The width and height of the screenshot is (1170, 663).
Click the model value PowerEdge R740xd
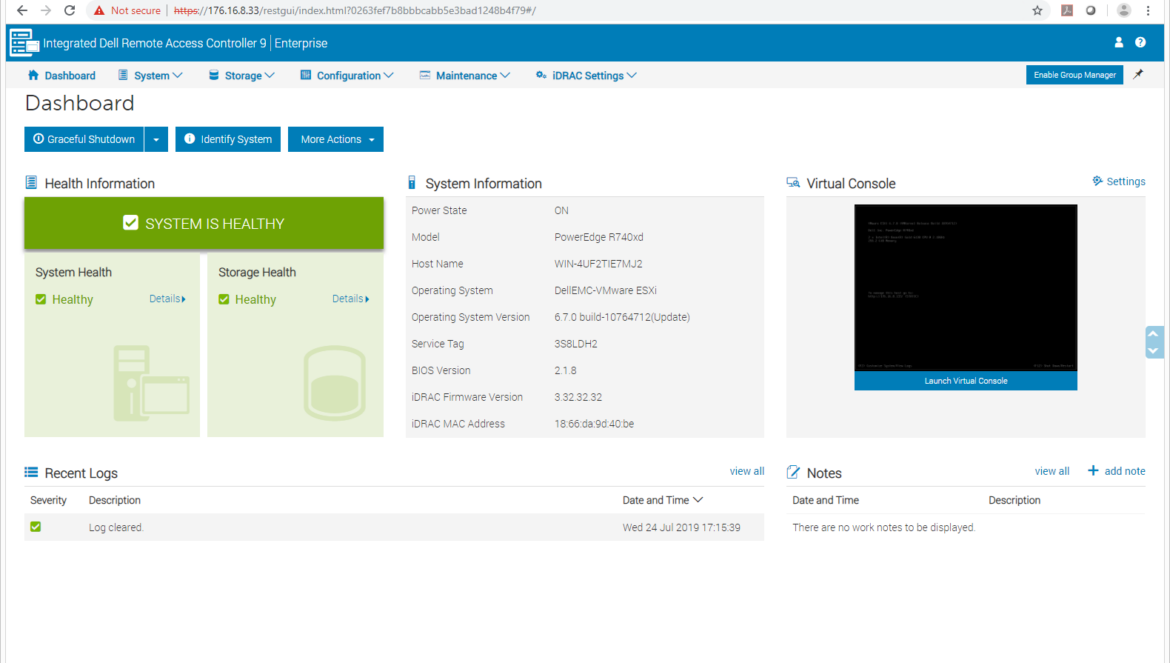pyautogui.click(x=598, y=237)
